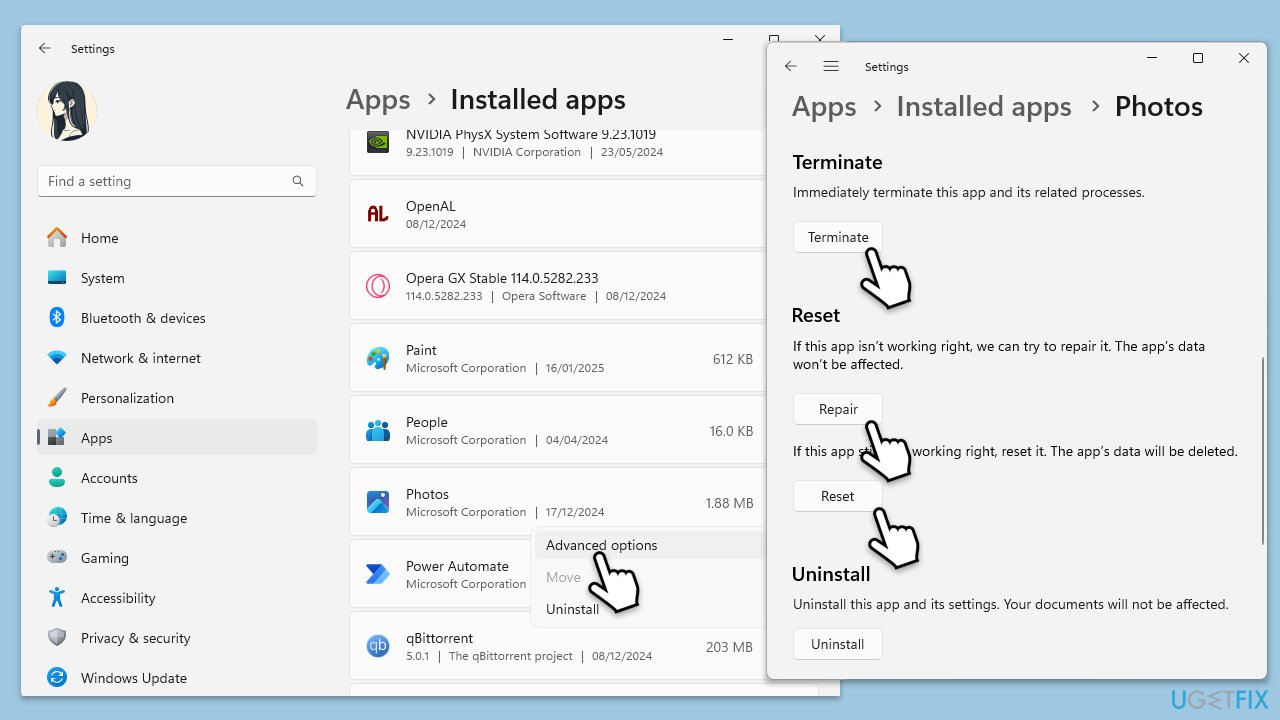Click the Photos app icon
Screen dimensions: 1280x720
[x=378, y=502]
